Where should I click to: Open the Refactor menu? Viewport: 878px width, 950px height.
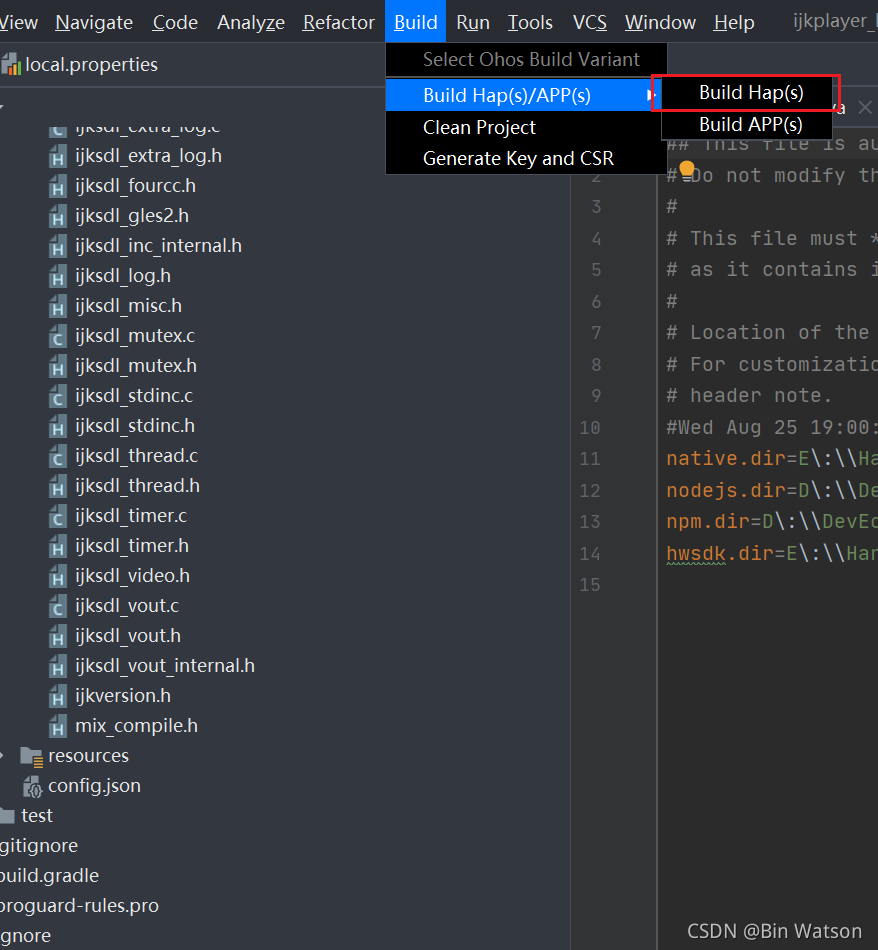339,22
